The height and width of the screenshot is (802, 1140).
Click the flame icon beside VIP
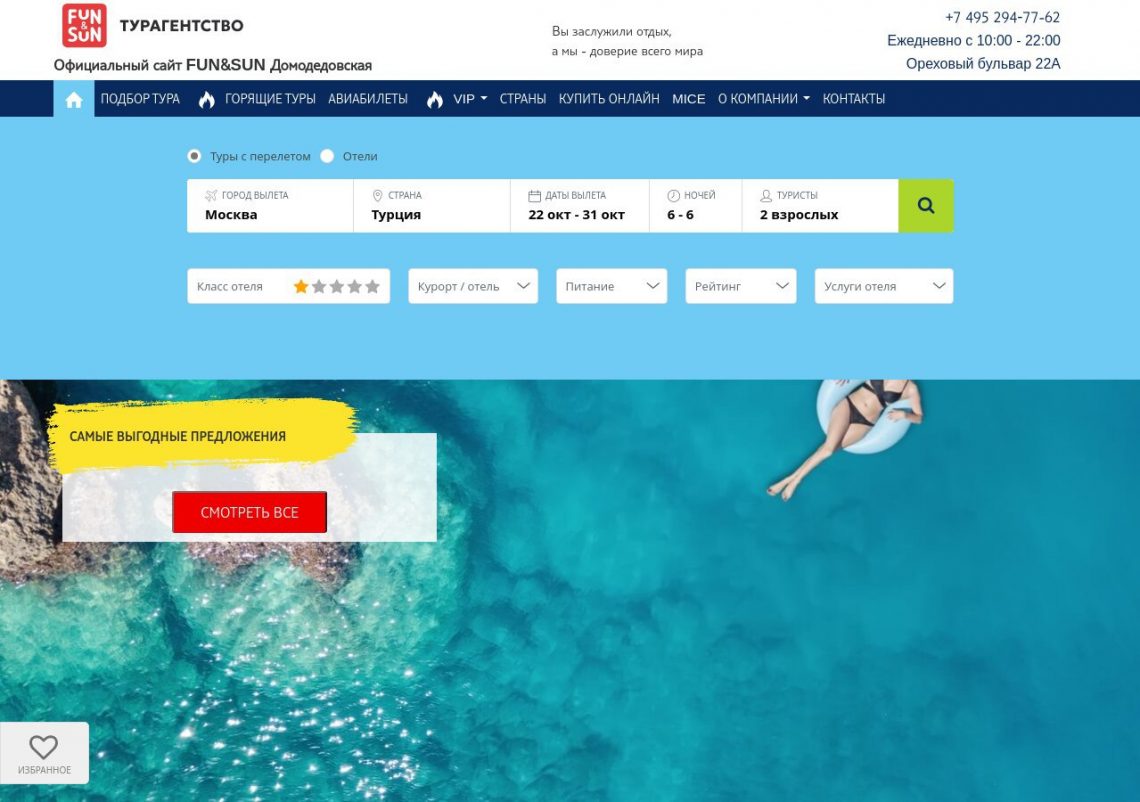[x=435, y=99]
